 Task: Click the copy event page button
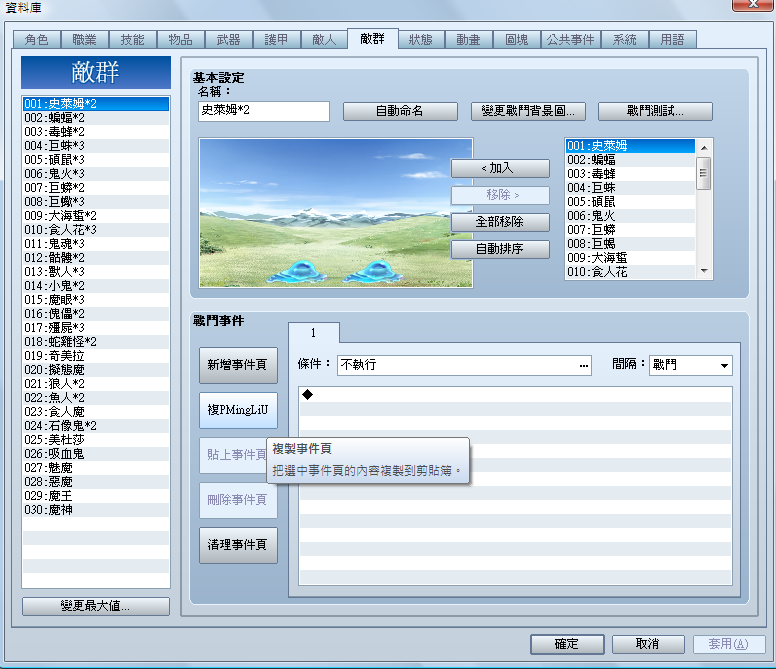pos(238,410)
